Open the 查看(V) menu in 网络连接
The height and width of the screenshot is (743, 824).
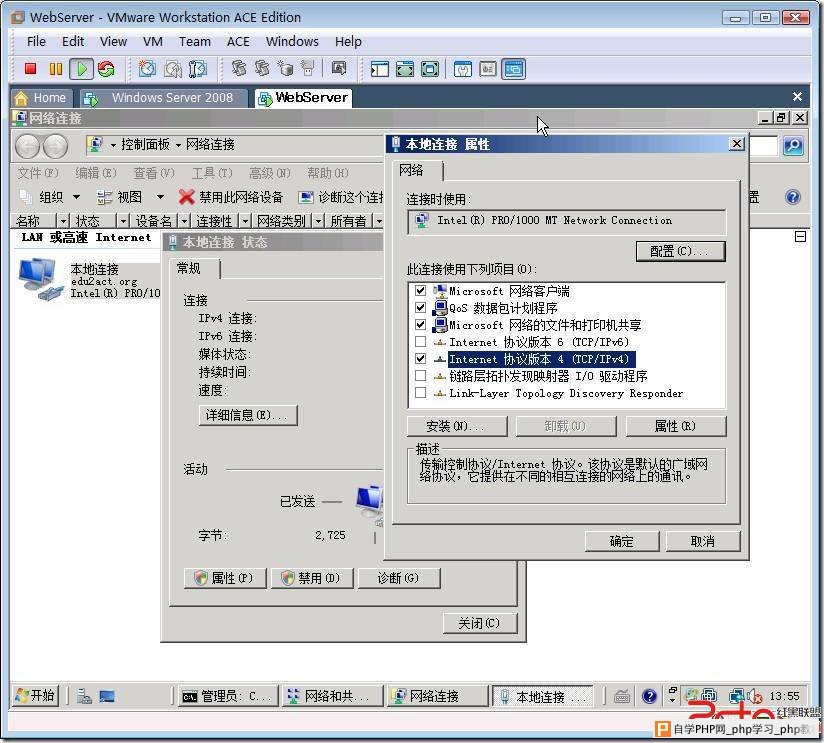(x=153, y=173)
